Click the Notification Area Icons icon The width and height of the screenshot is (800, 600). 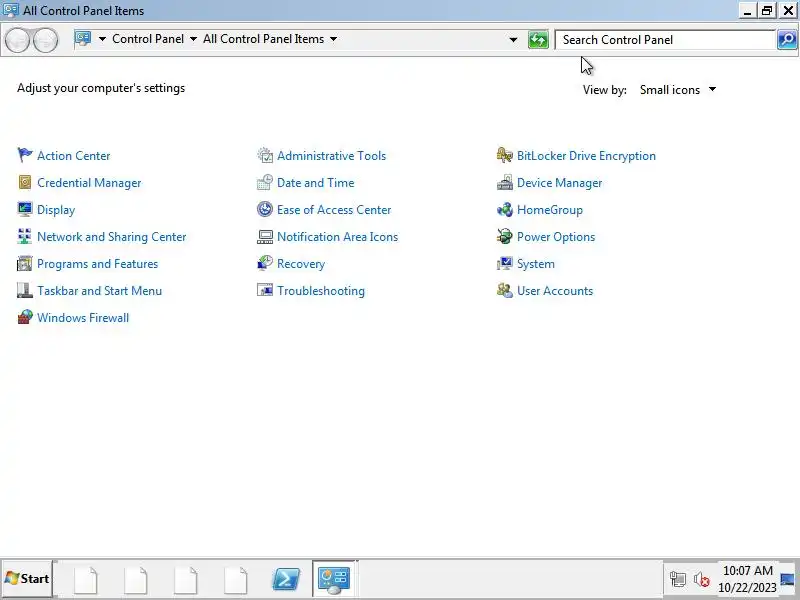(265, 236)
